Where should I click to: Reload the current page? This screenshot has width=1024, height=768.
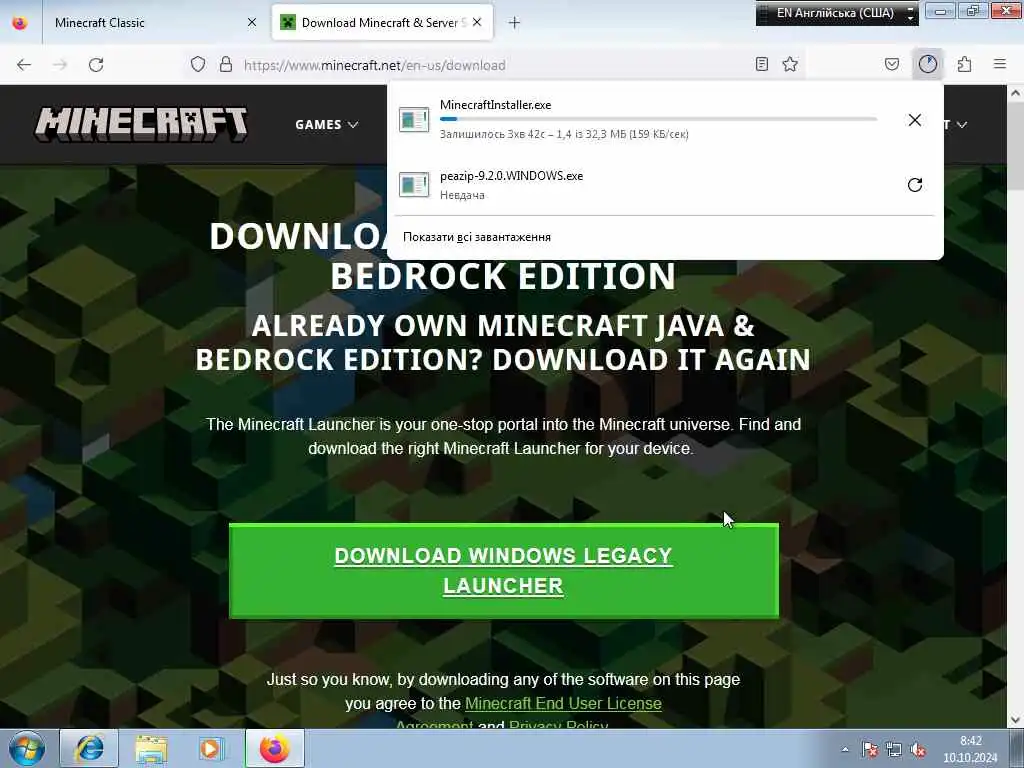96,65
